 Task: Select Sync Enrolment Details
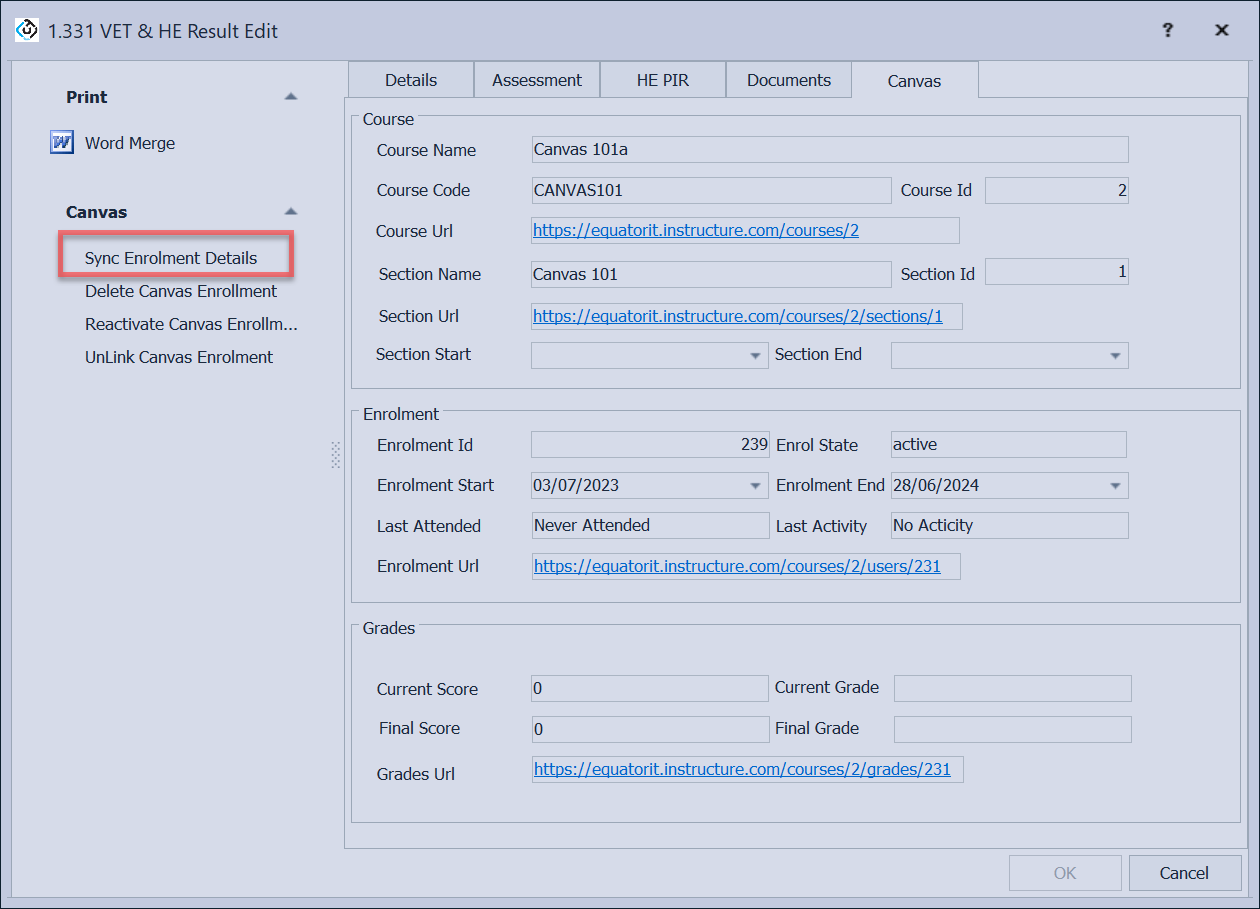point(171,258)
